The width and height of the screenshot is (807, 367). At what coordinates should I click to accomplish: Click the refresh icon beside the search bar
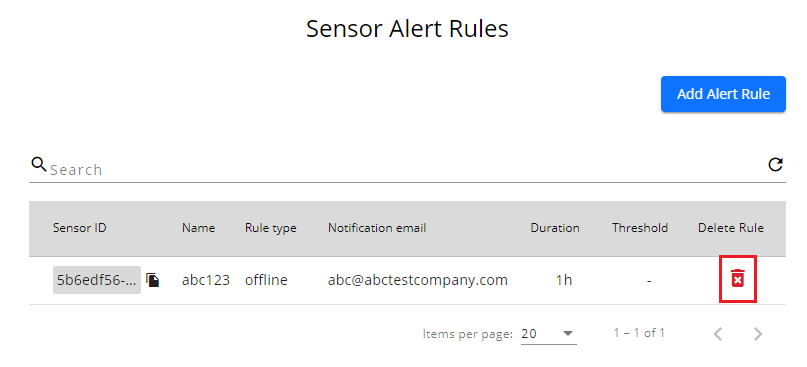click(x=775, y=165)
